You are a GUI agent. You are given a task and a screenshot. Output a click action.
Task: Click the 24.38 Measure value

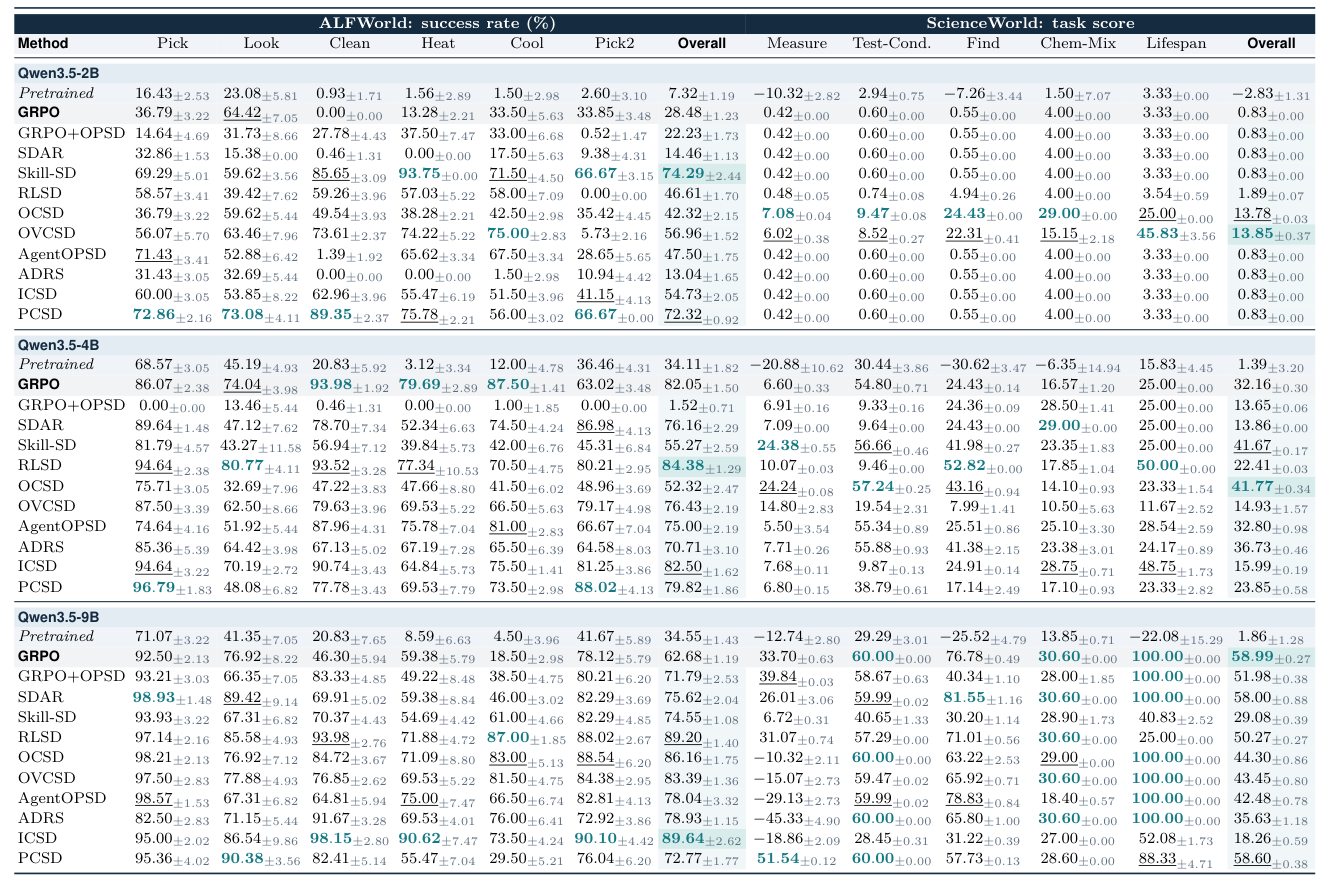coord(797,445)
